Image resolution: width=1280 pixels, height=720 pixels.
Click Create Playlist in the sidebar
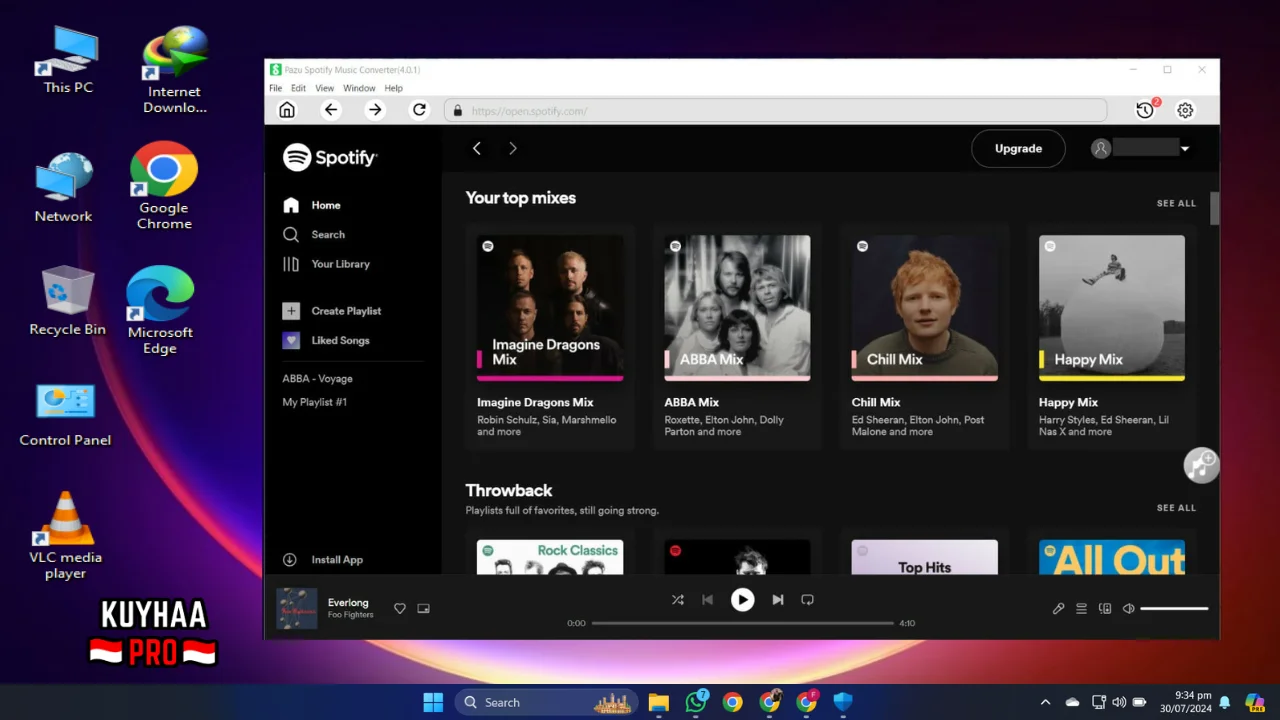click(x=332, y=311)
